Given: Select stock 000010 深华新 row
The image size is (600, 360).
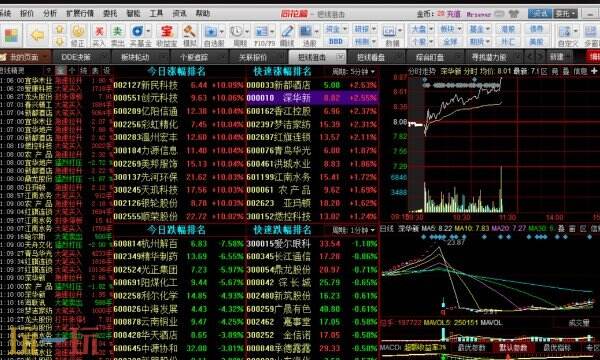Looking at the screenshot, I should [312, 98].
